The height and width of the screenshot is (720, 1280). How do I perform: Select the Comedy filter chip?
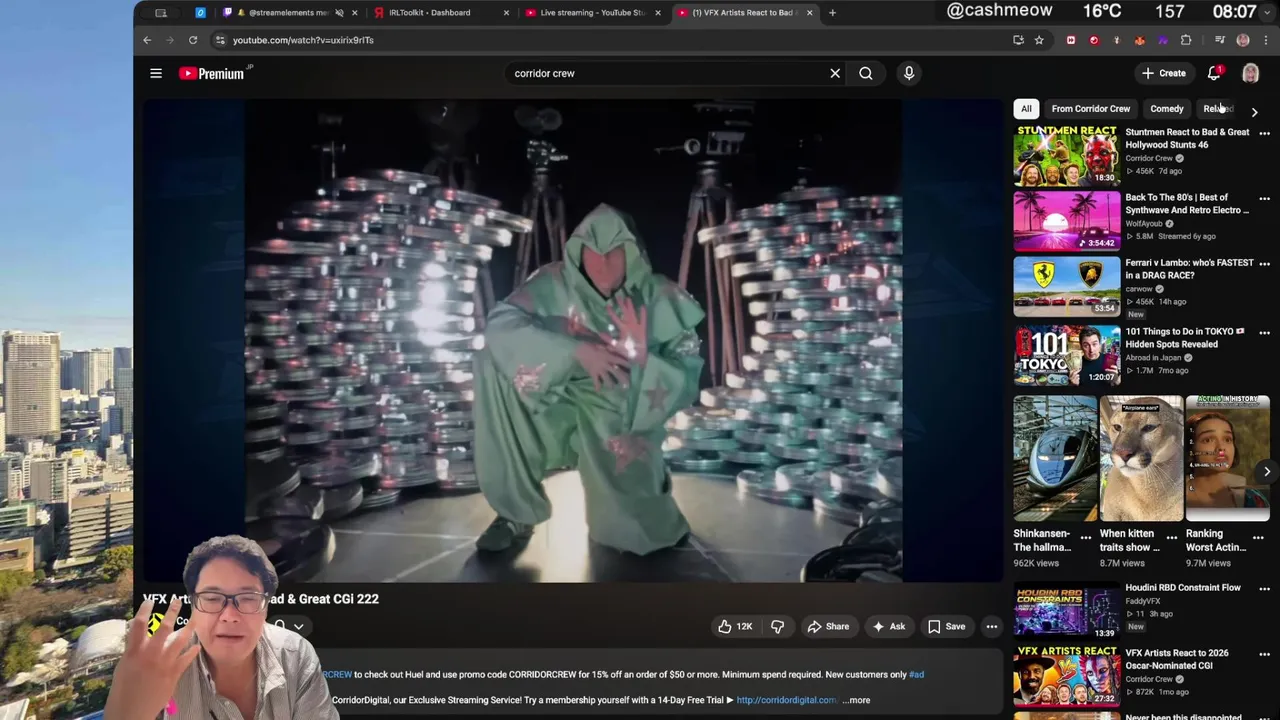tap(1166, 109)
